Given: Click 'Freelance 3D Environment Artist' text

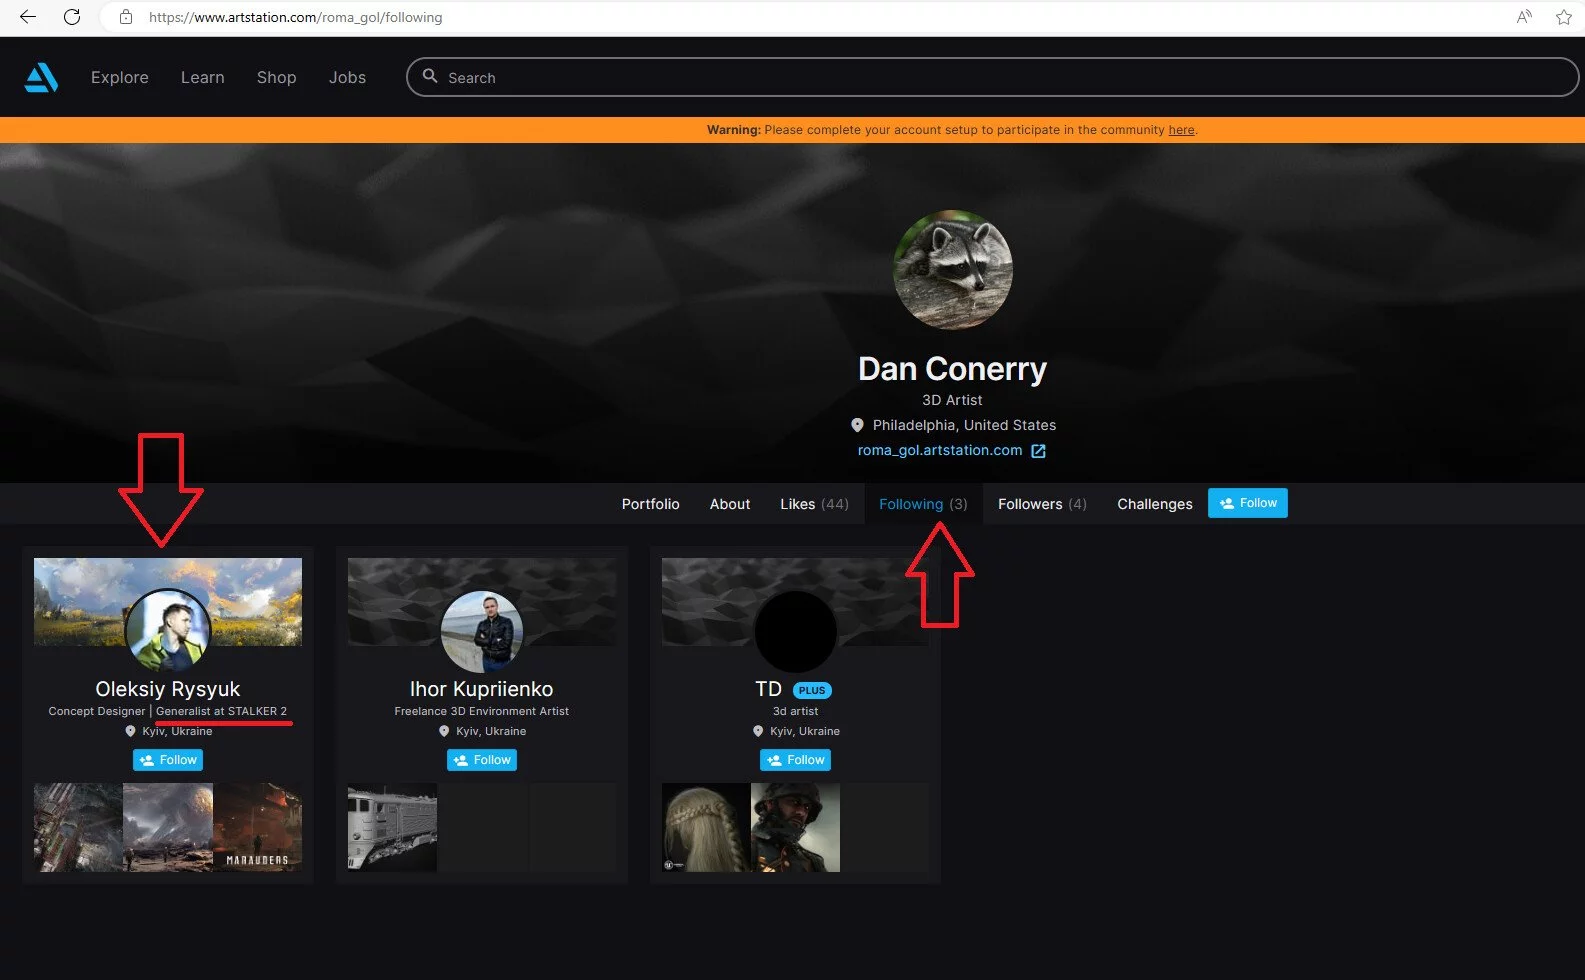Looking at the screenshot, I should (482, 711).
